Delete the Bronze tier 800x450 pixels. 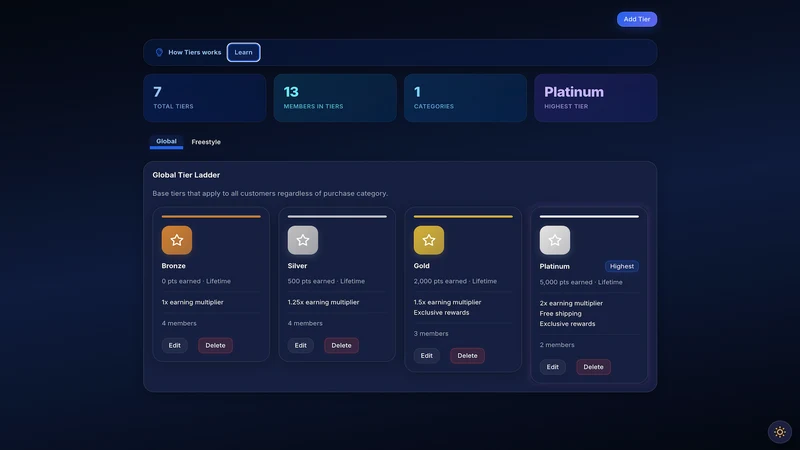[x=215, y=345]
